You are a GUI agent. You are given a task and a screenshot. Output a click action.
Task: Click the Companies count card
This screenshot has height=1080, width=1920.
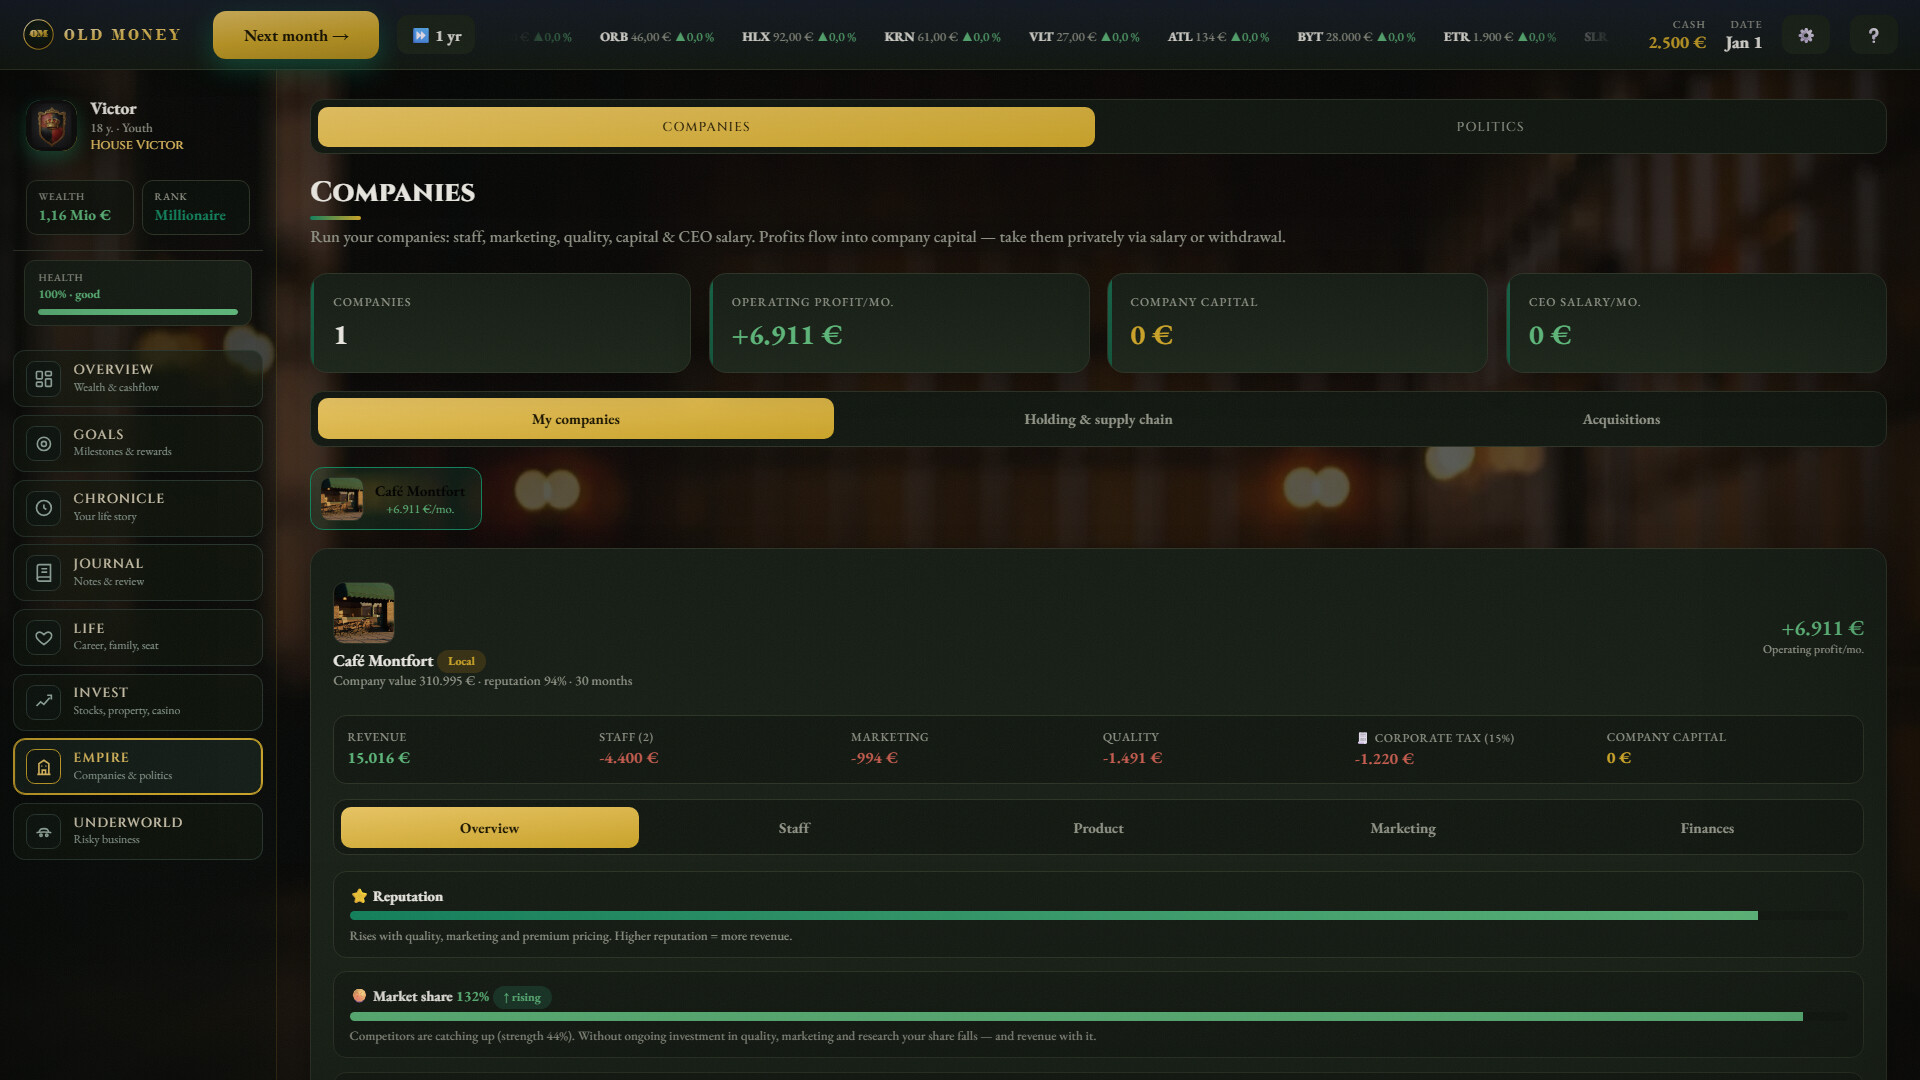pos(500,323)
